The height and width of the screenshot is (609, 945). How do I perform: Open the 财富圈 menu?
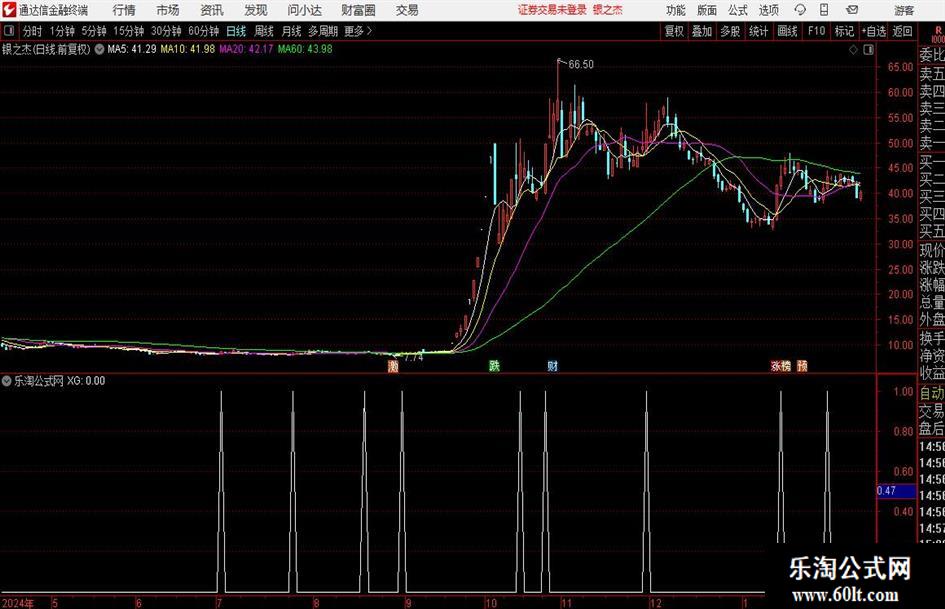pyautogui.click(x=358, y=10)
